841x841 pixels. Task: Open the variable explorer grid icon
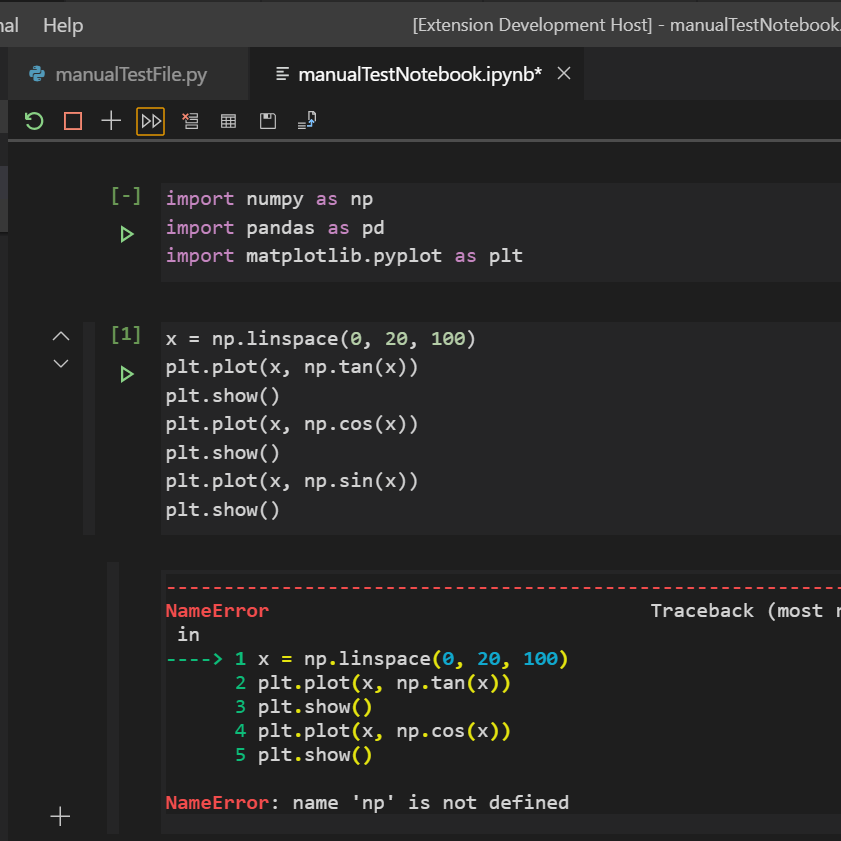tap(228, 120)
